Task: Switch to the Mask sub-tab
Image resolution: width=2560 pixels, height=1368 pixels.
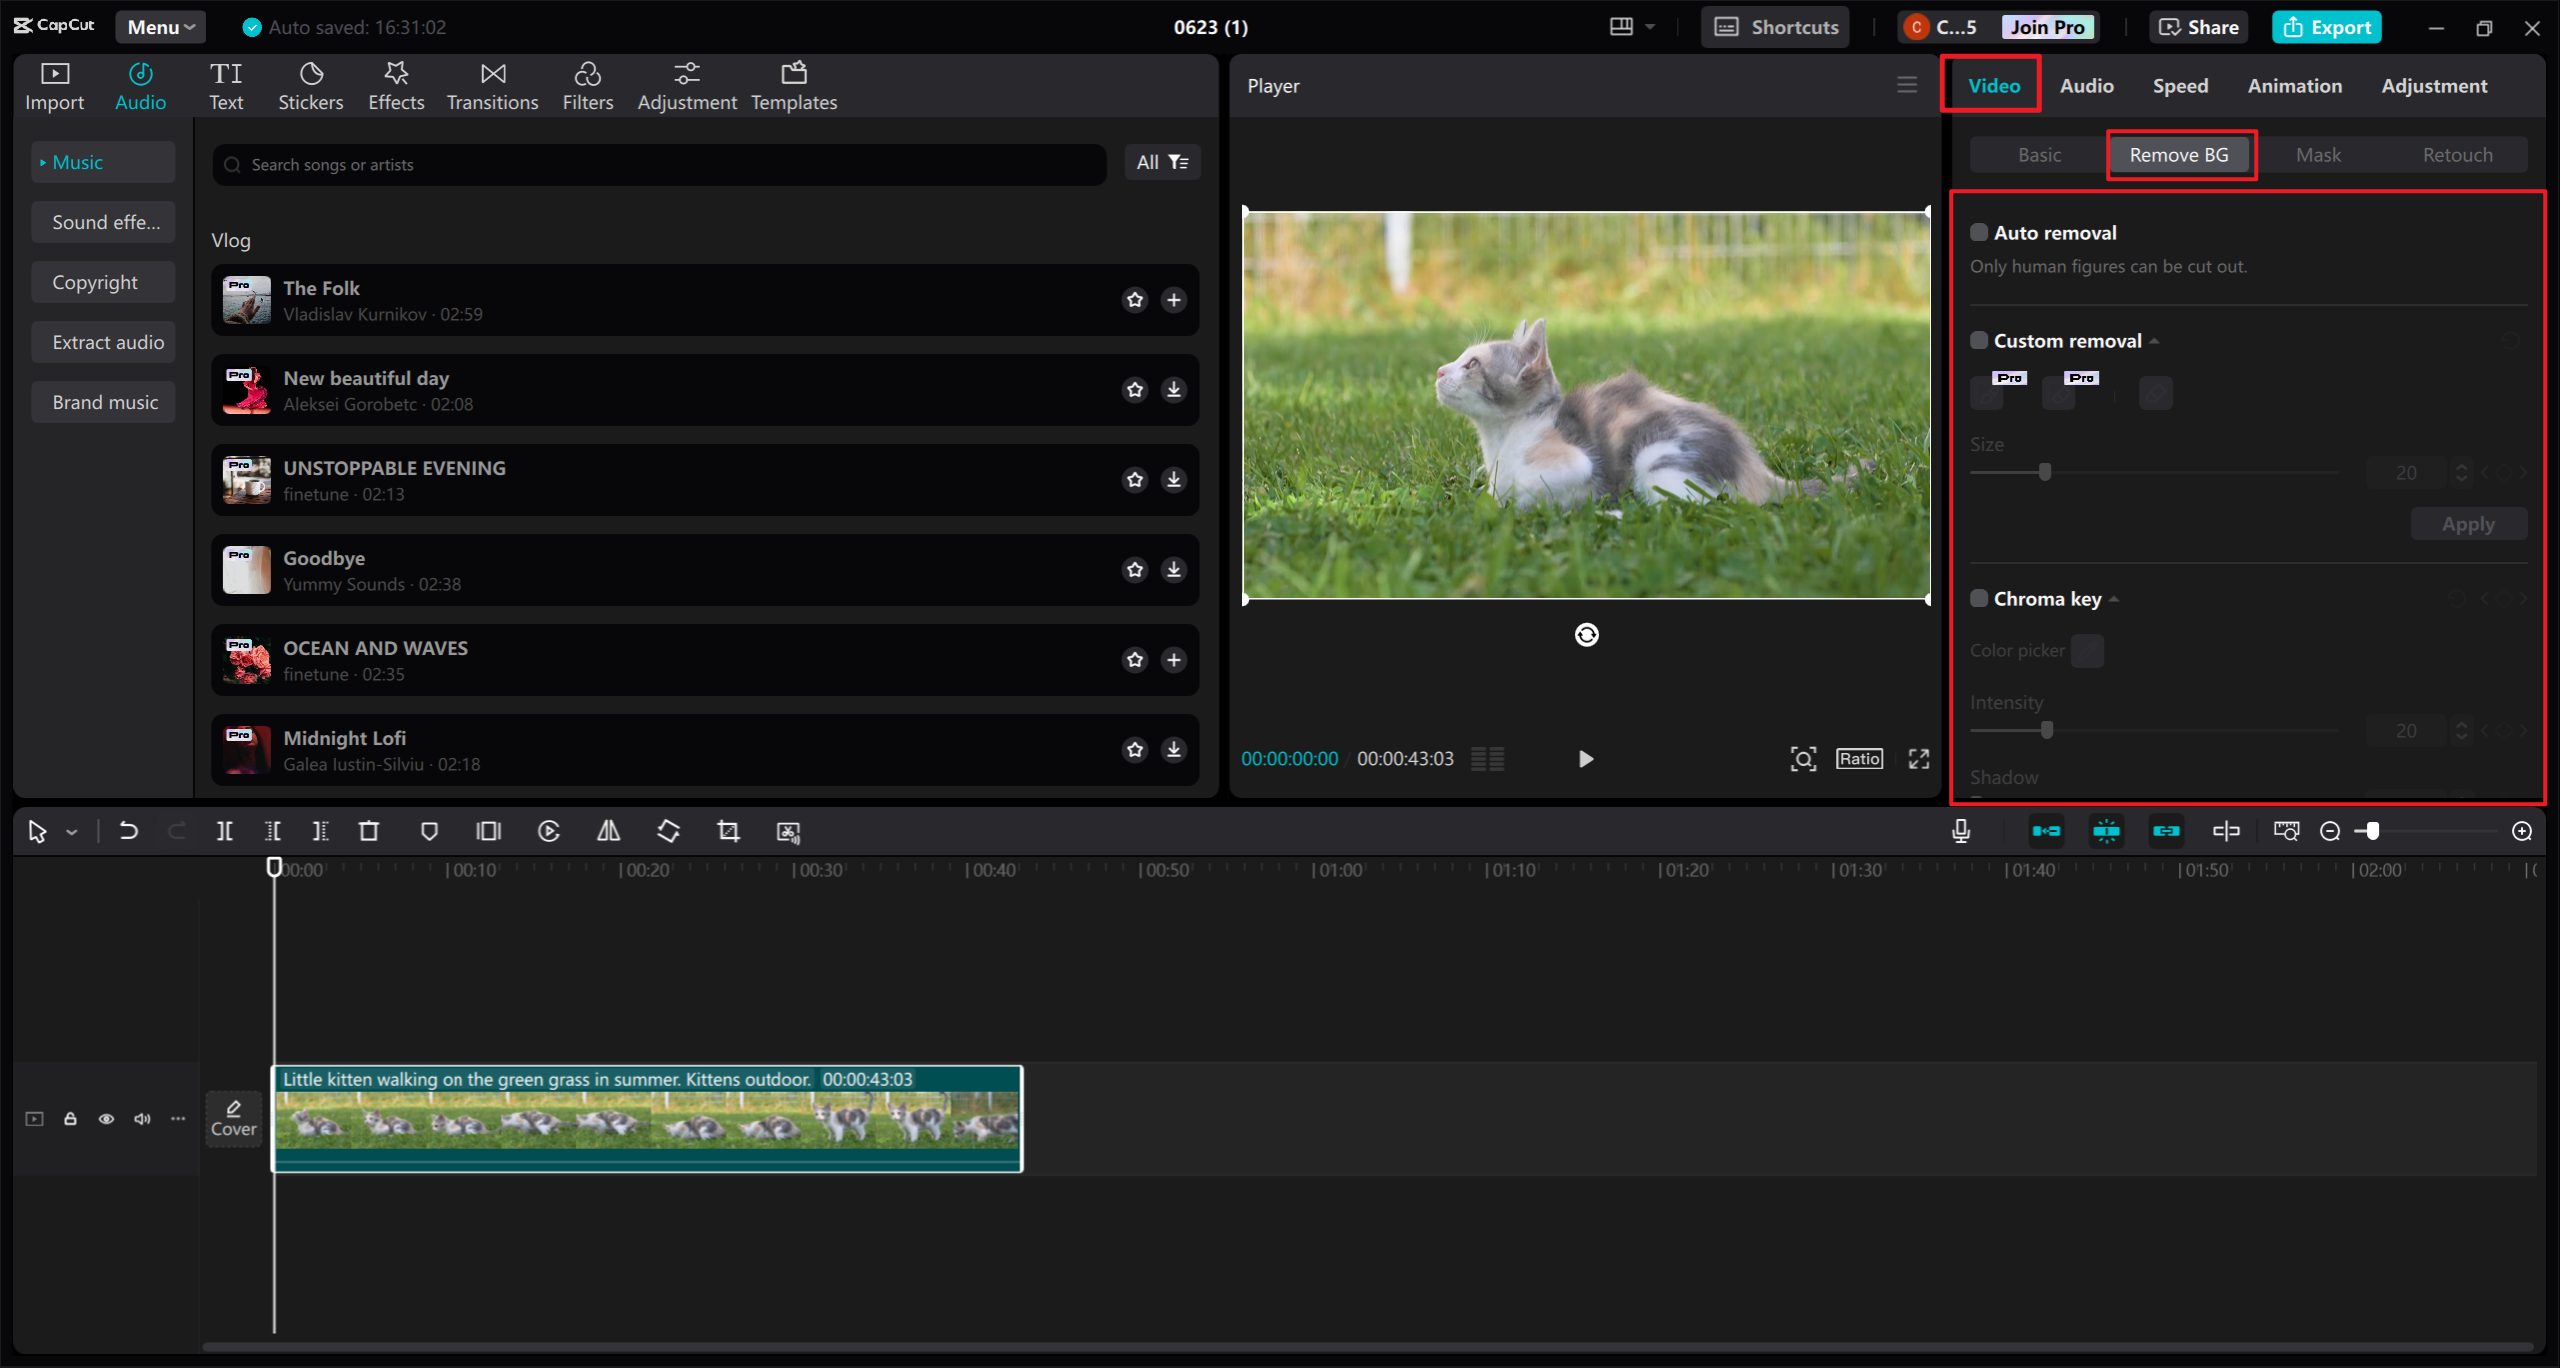Action: click(2318, 155)
